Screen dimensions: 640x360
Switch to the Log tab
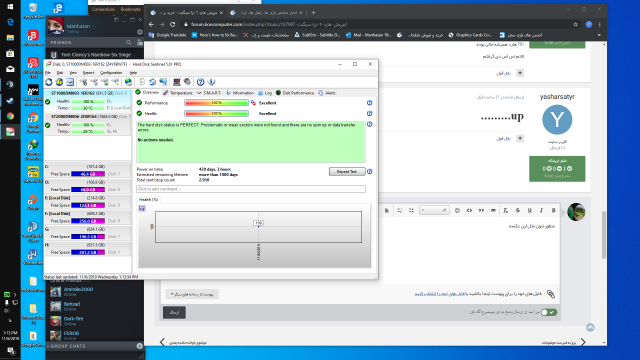265,93
